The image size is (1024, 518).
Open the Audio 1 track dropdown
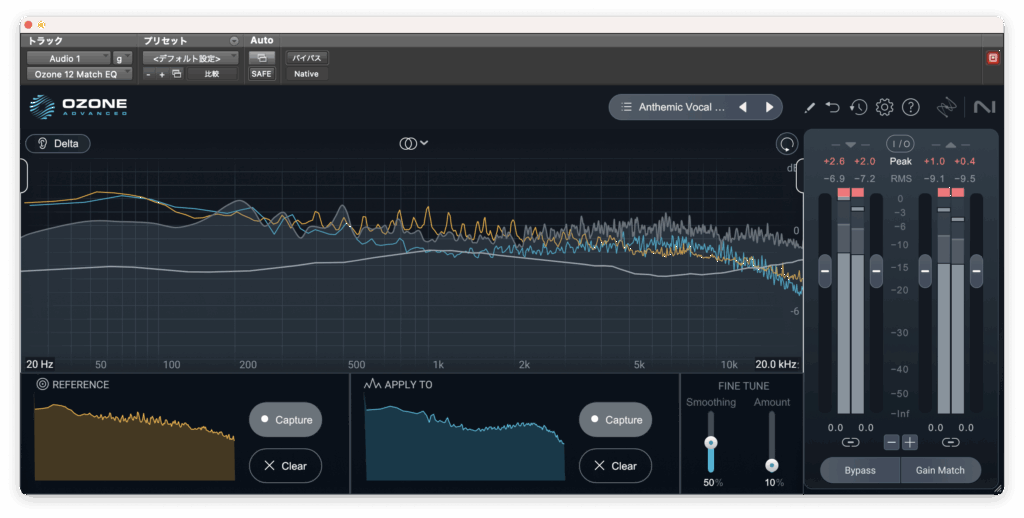[x=68, y=59]
